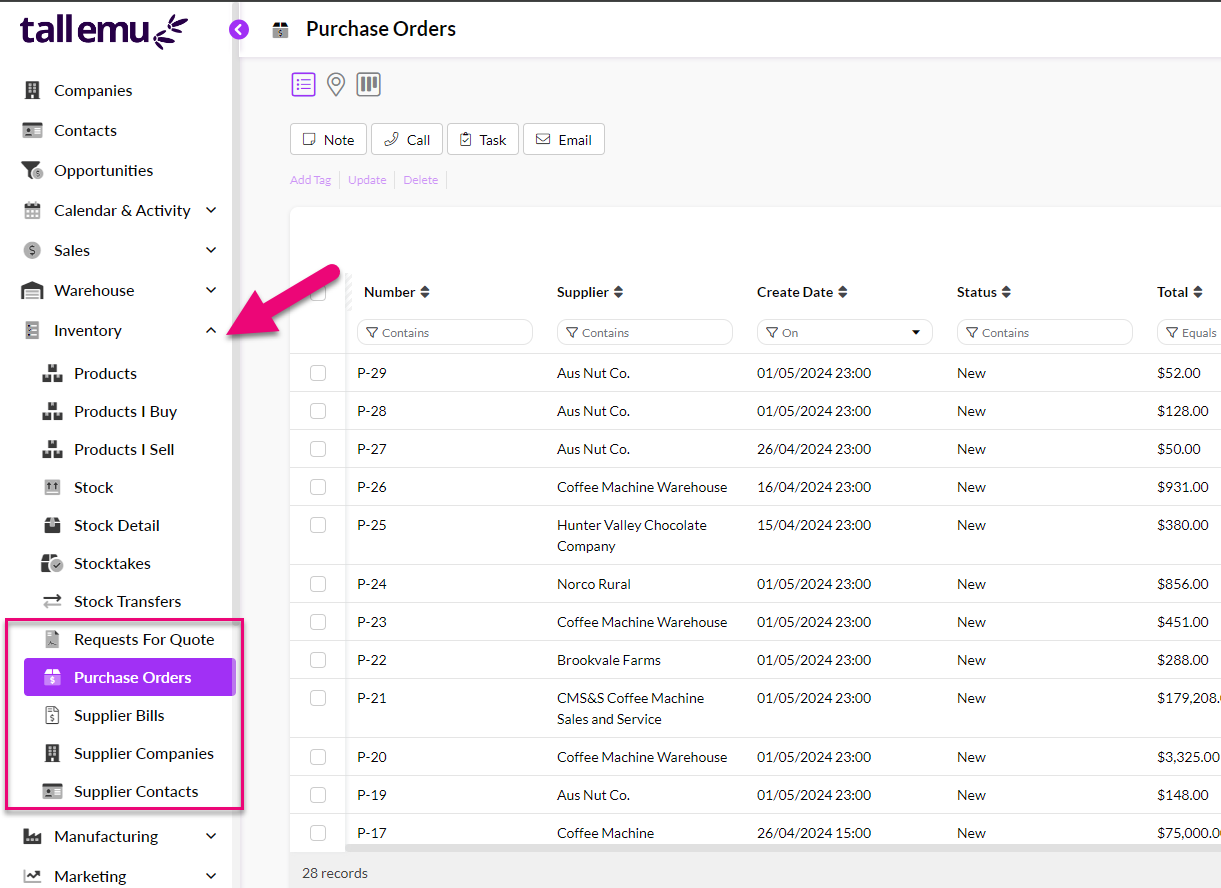
Task: Select all rows with the header checkbox
Action: 317,292
